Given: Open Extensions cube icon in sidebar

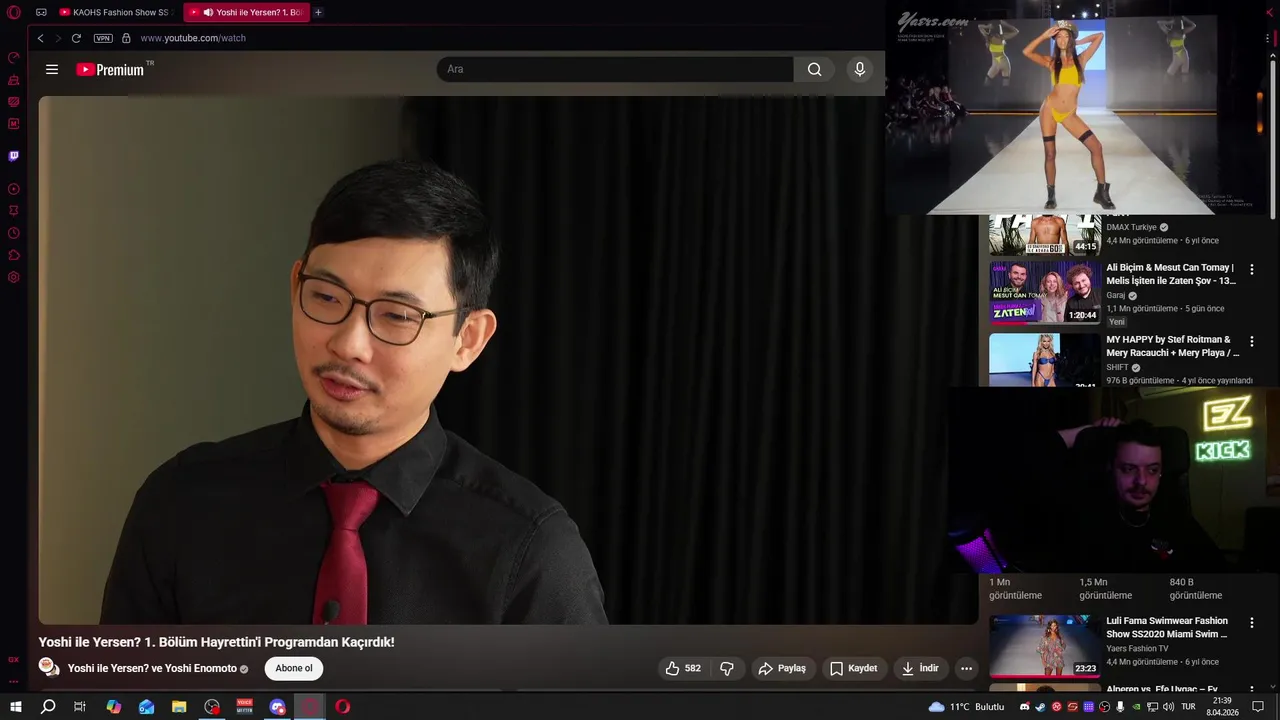Looking at the screenshot, I should pyautogui.click(x=14, y=255).
